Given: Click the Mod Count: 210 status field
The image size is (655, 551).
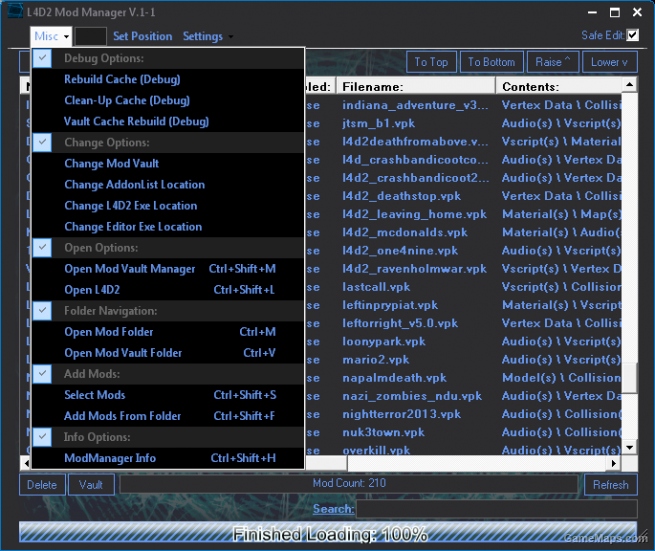Looking at the screenshot, I should (x=349, y=483).
